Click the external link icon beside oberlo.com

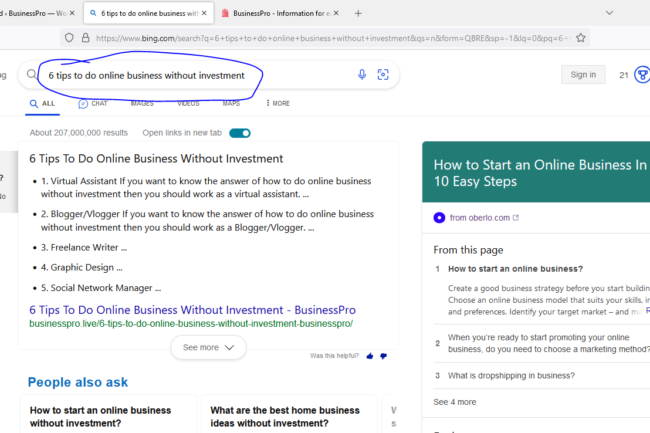point(516,218)
